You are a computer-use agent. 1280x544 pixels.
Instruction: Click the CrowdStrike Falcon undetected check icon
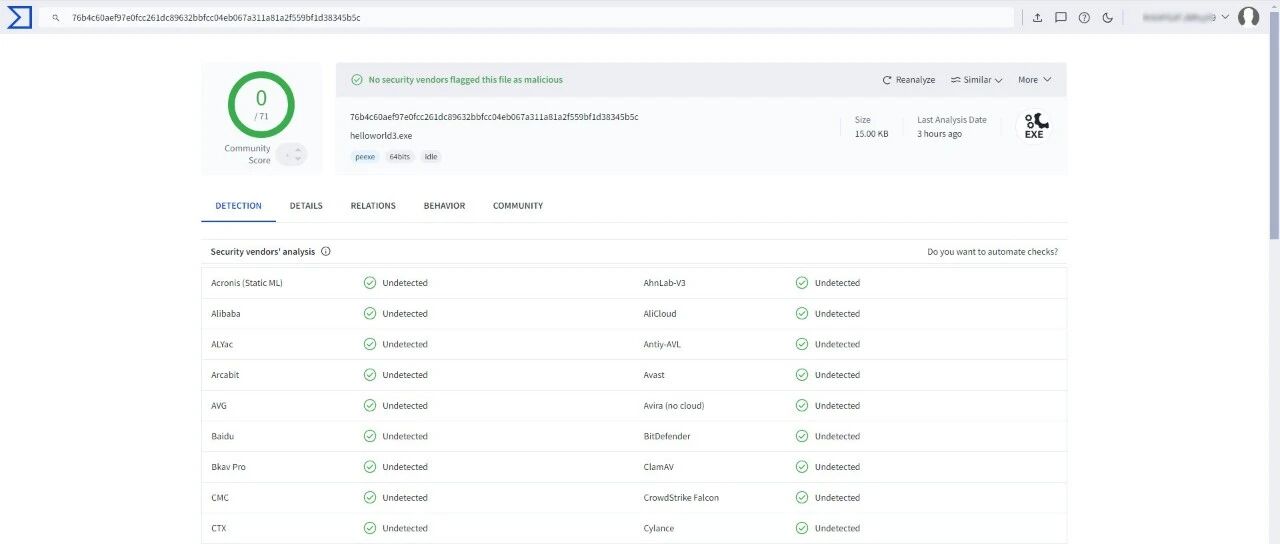[x=802, y=498]
